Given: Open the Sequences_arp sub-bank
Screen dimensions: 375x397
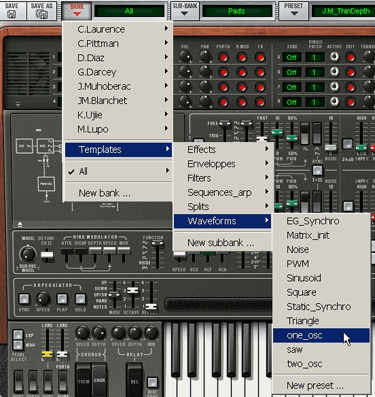Looking at the screenshot, I should 222,193.
